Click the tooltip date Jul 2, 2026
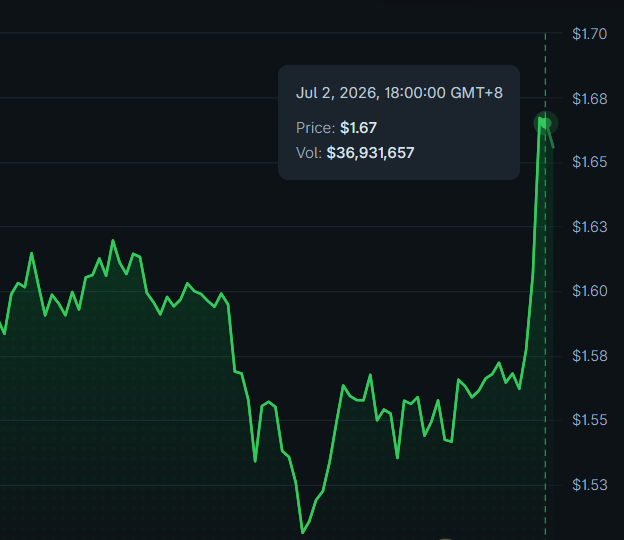This screenshot has height=540, width=624. point(399,93)
